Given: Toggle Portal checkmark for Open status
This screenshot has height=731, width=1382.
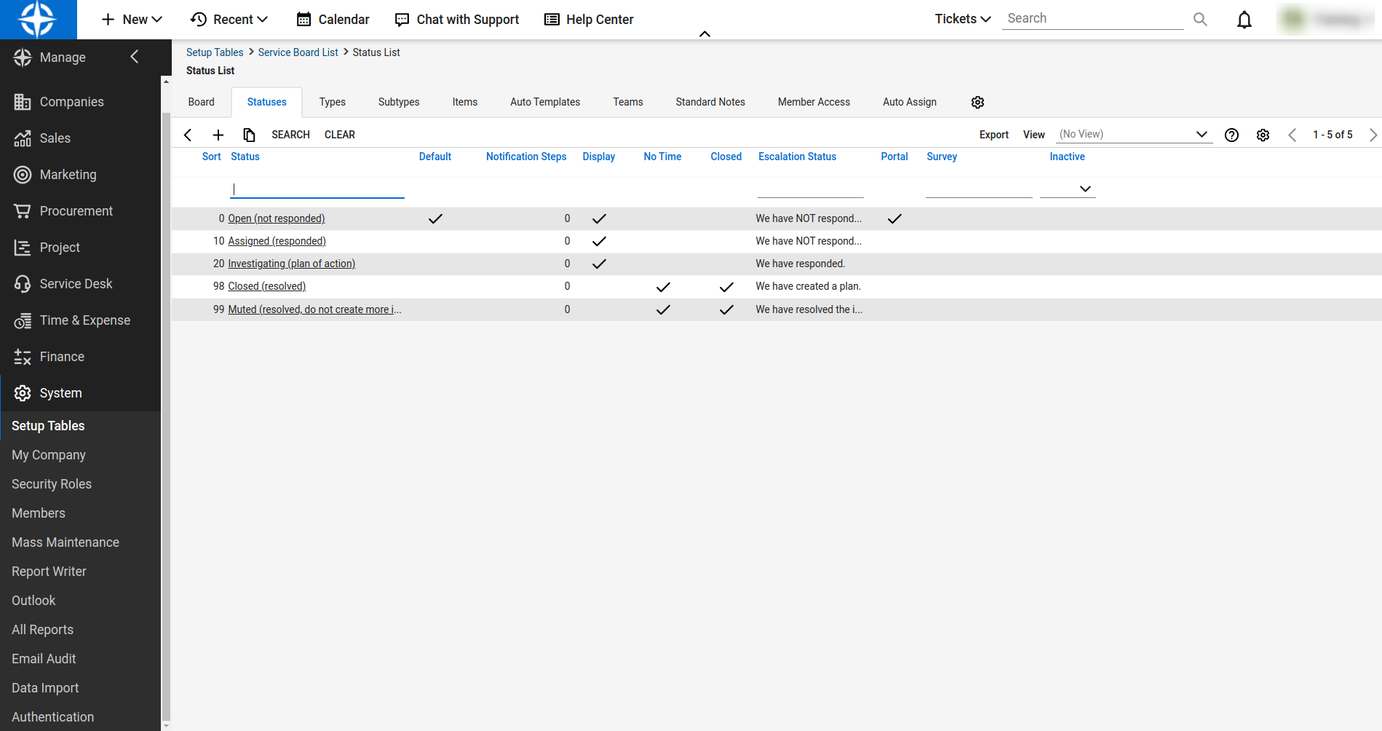Looking at the screenshot, I should point(894,218).
